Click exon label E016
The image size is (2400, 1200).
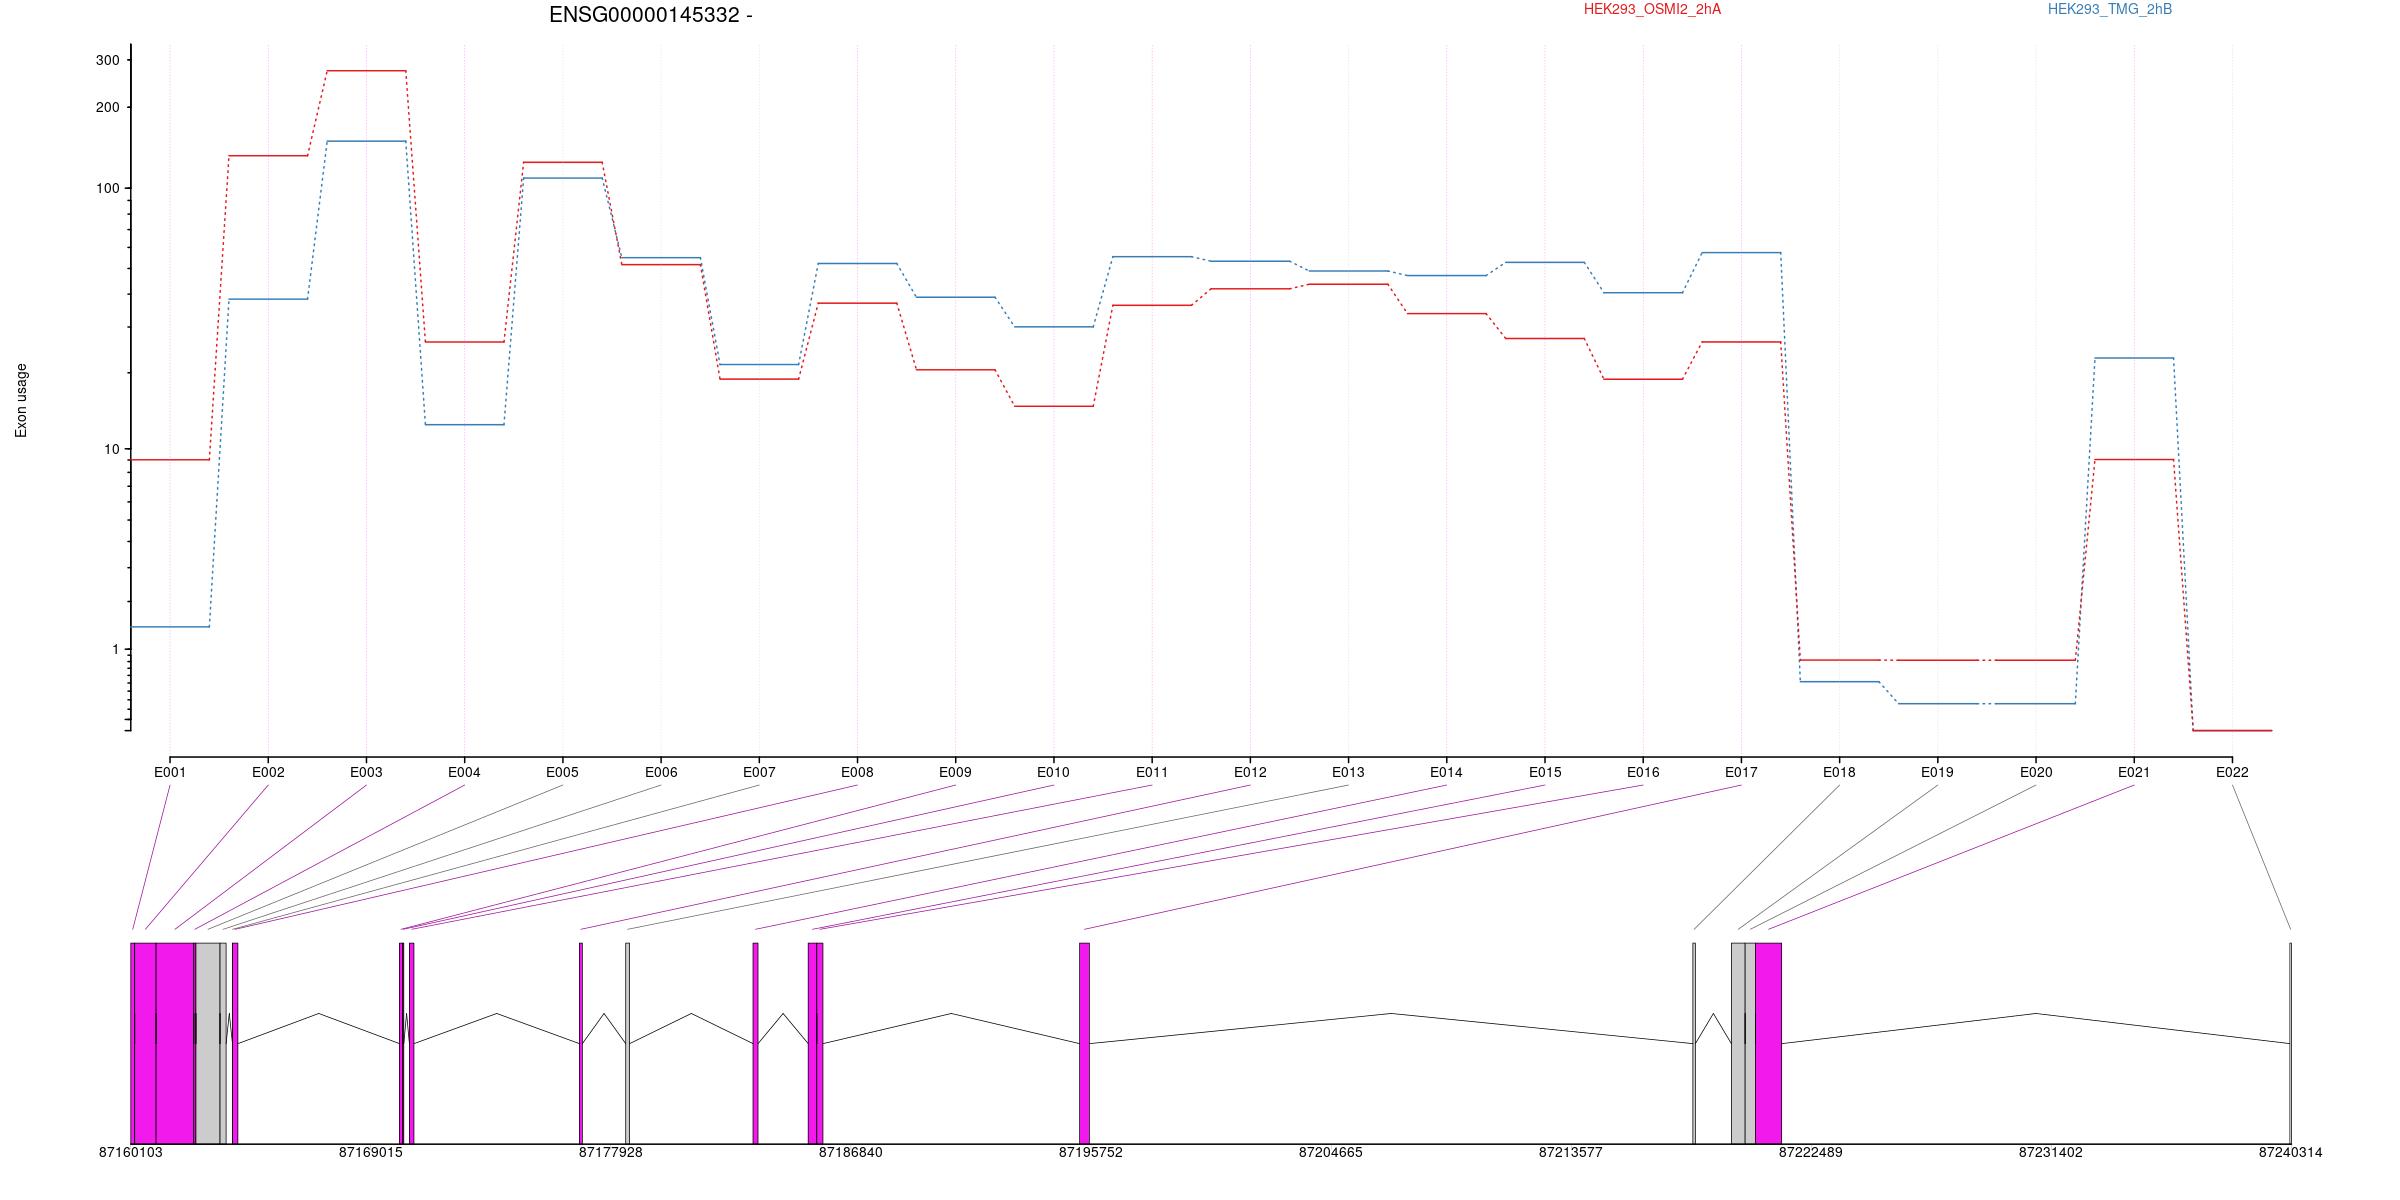click(1643, 772)
